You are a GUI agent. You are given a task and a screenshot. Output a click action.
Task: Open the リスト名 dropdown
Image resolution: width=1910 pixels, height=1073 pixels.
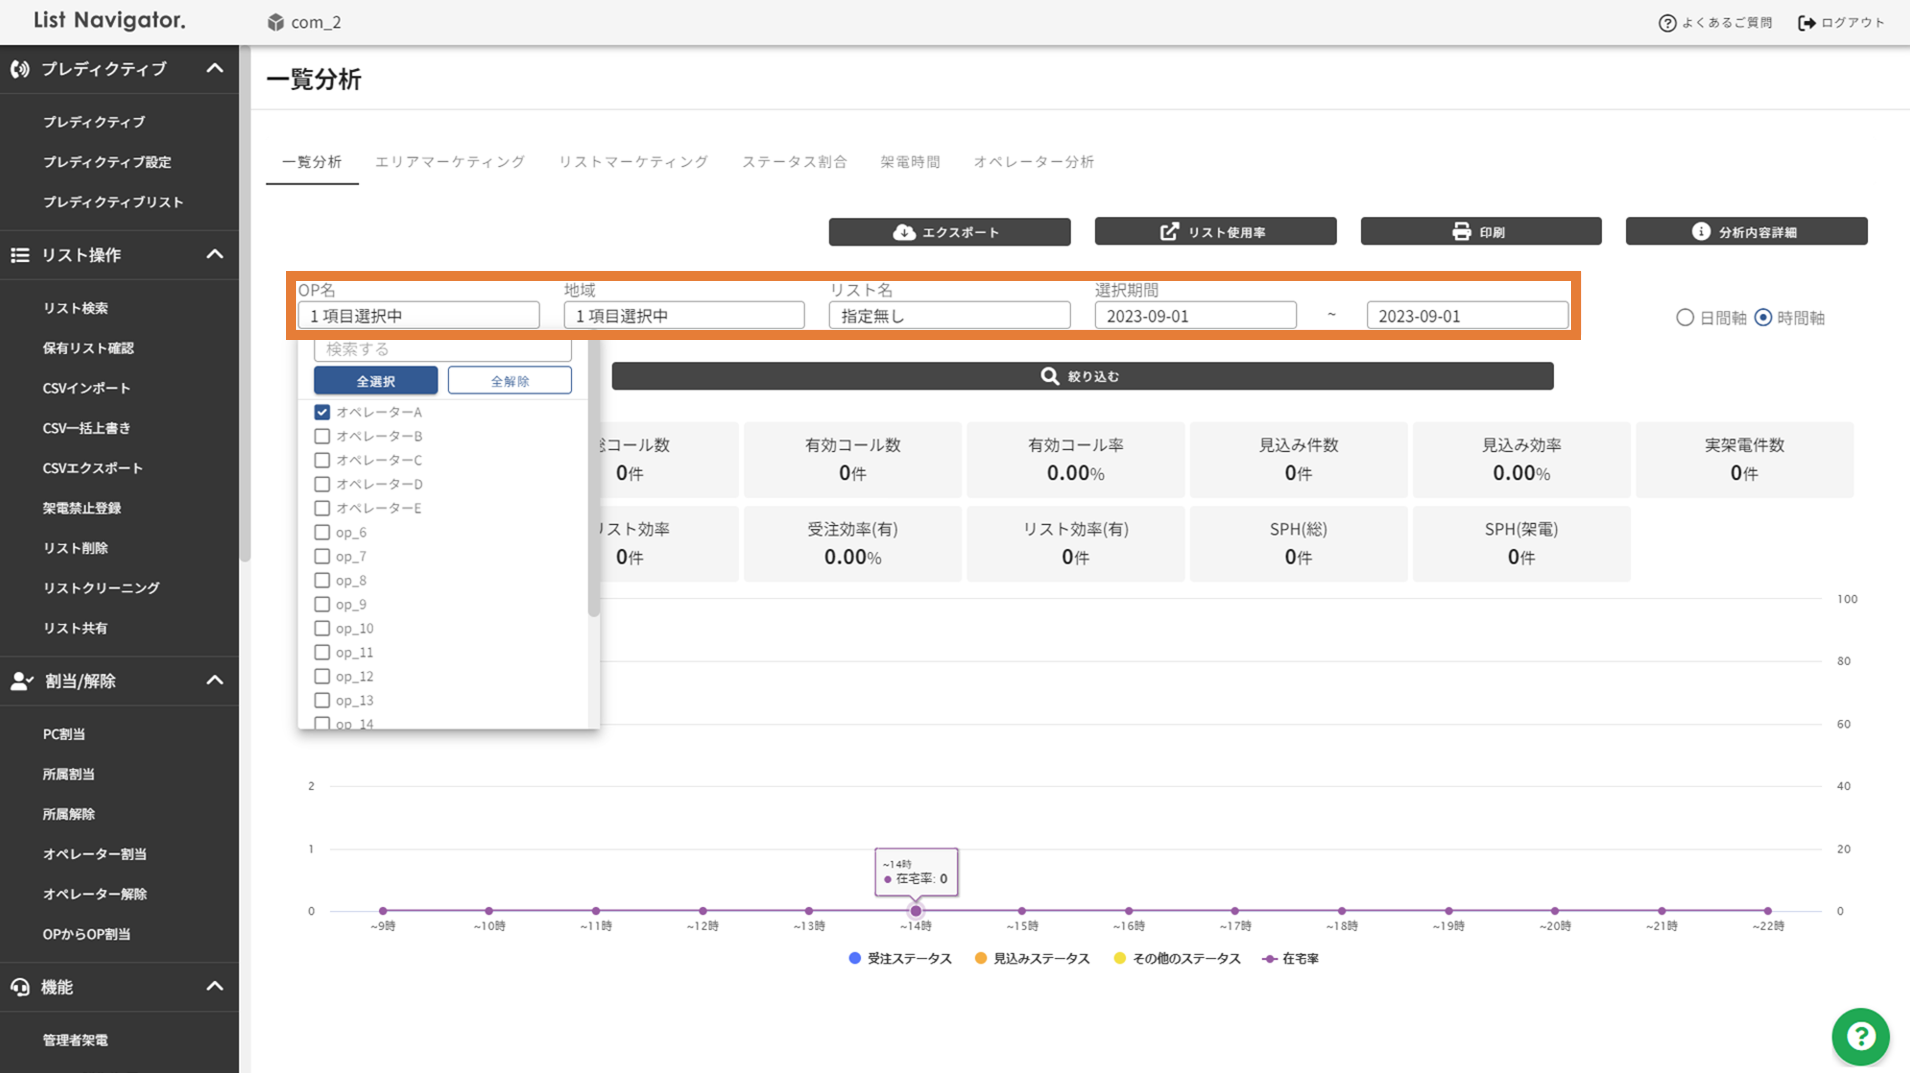click(x=949, y=316)
